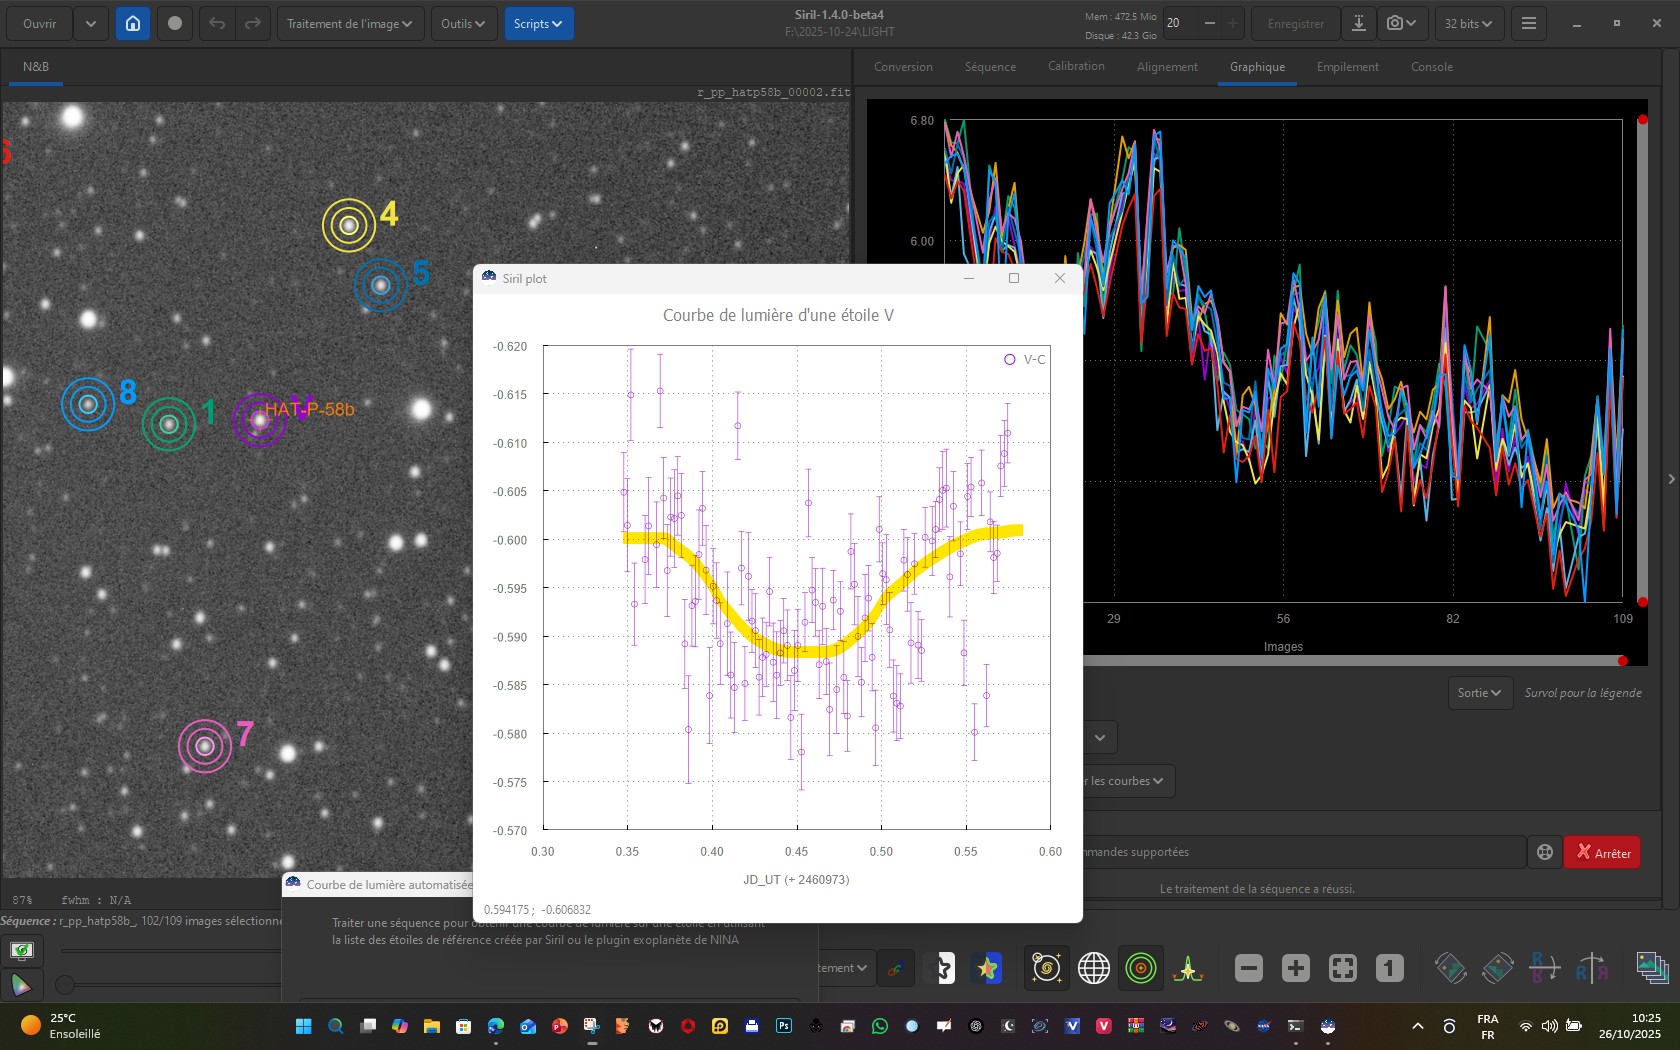Click the photometry concentric circles icon
The image size is (1680, 1050).
point(1140,968)
